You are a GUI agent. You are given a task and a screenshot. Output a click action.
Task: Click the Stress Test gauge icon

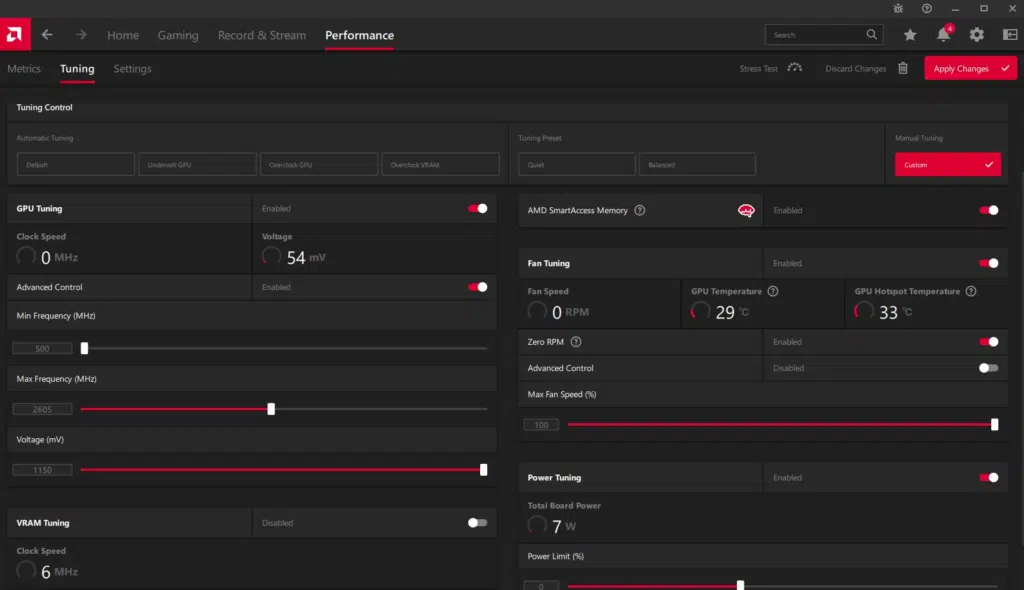794,68
